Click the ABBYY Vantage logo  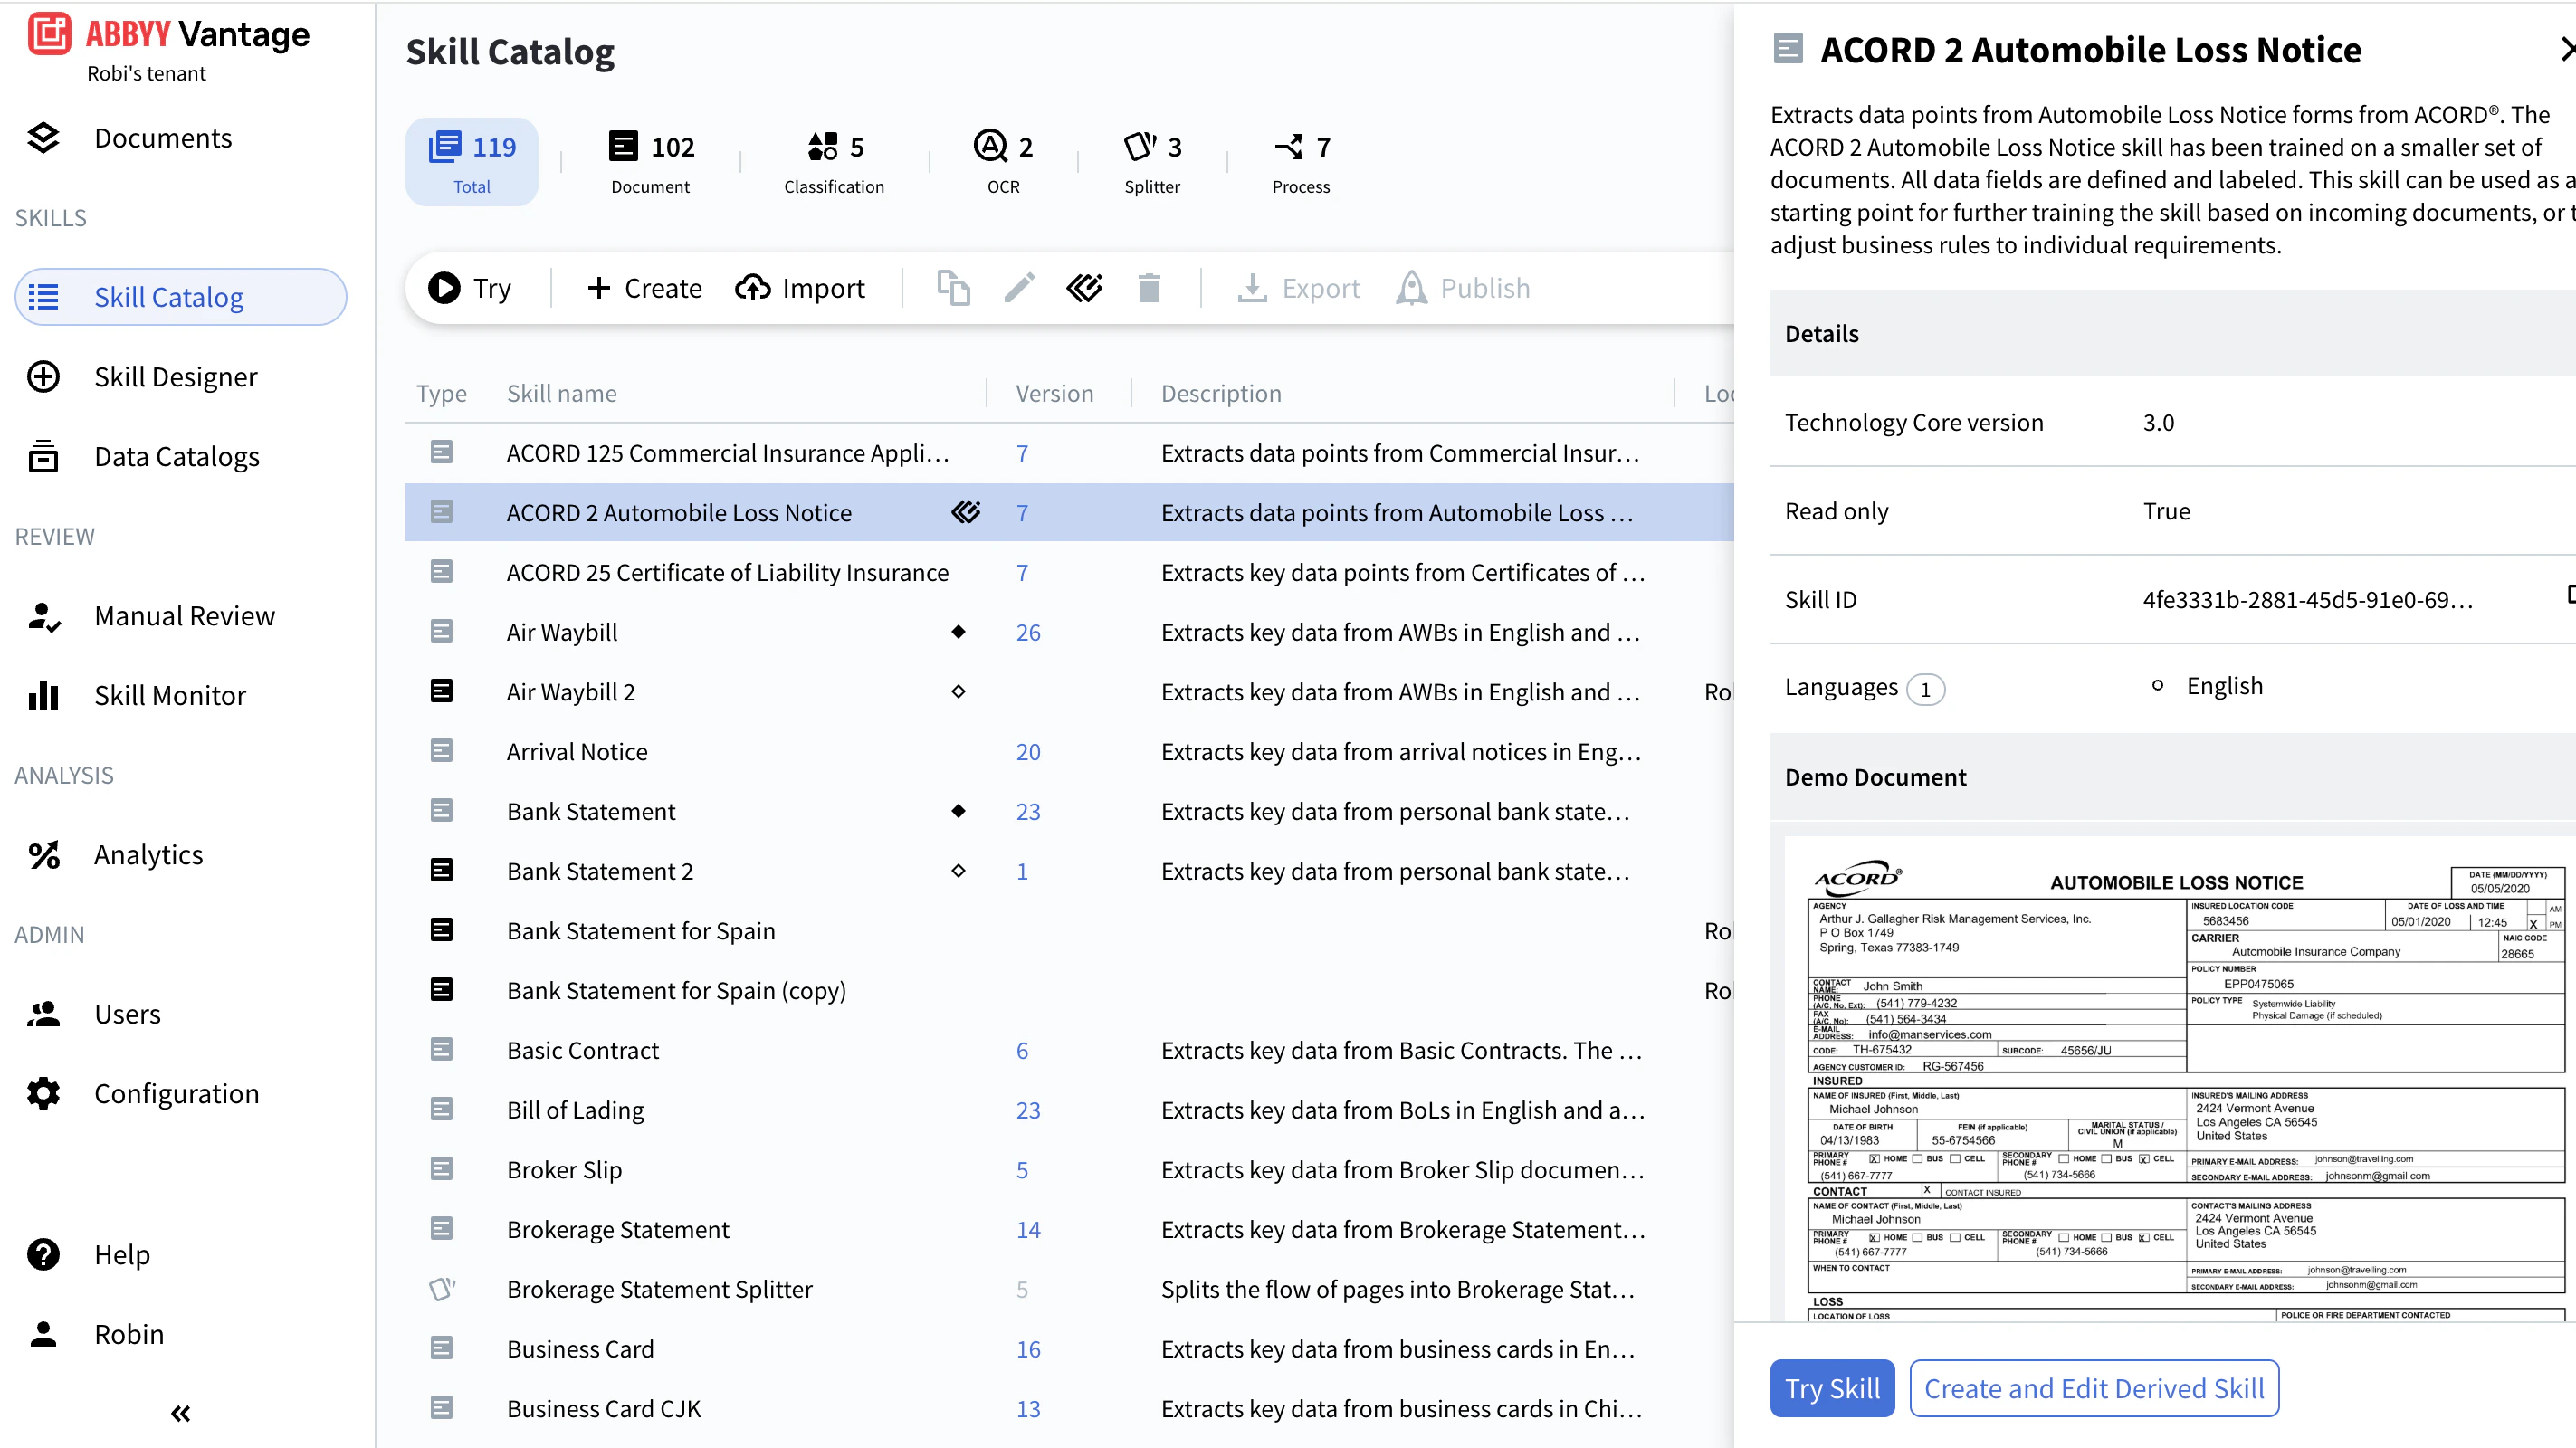click(x=168, y=35)
